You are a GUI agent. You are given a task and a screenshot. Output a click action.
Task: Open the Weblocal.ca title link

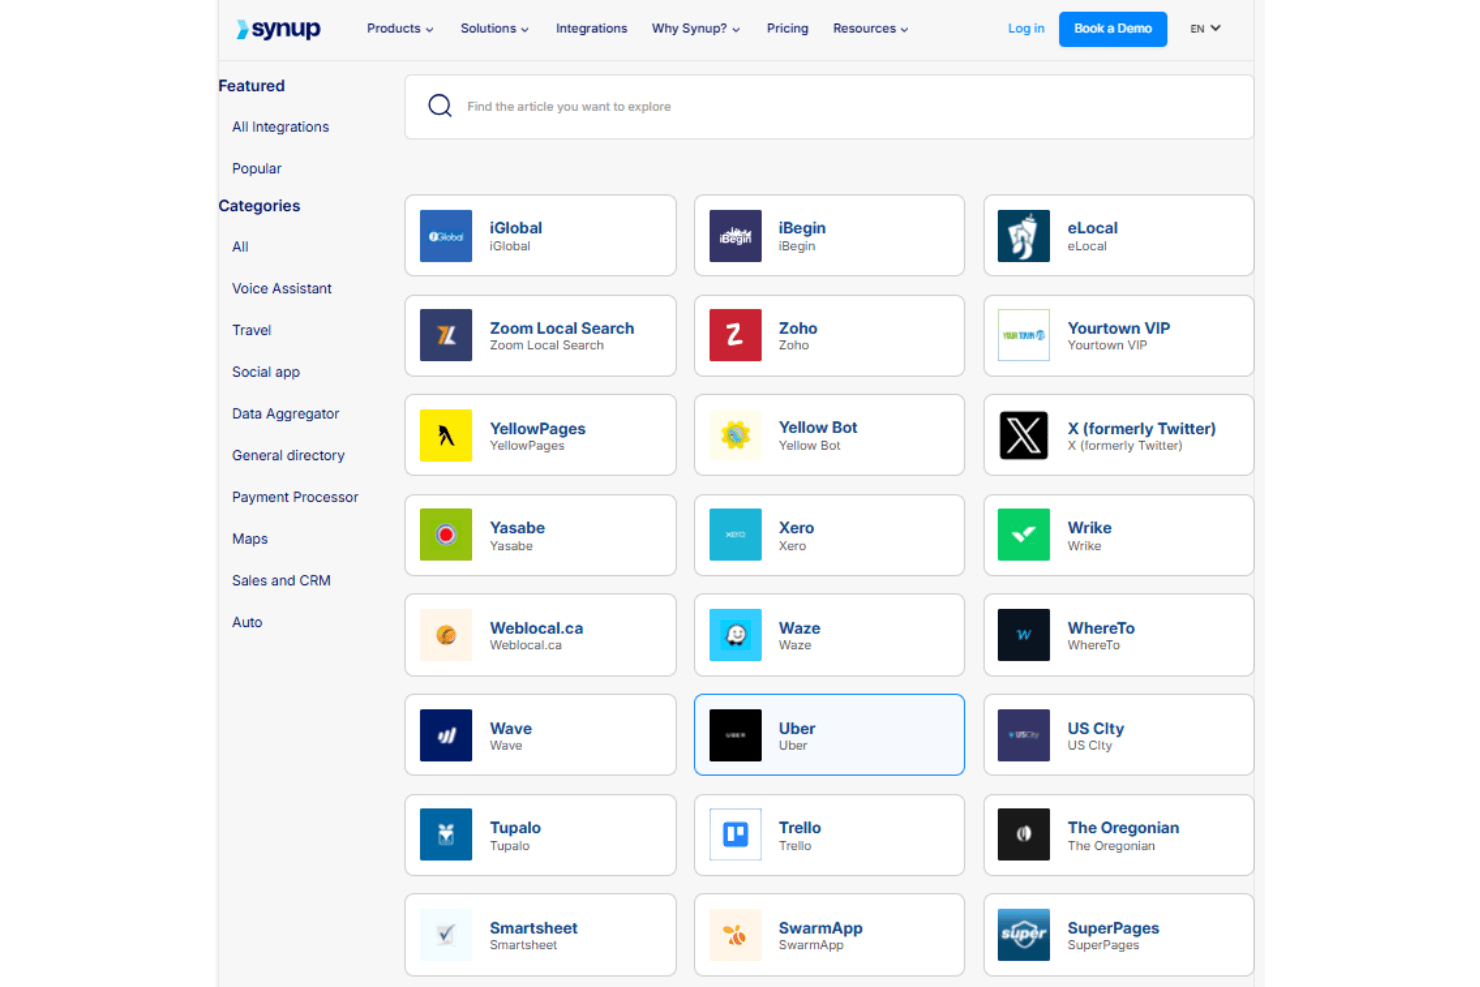click(536, 628)
